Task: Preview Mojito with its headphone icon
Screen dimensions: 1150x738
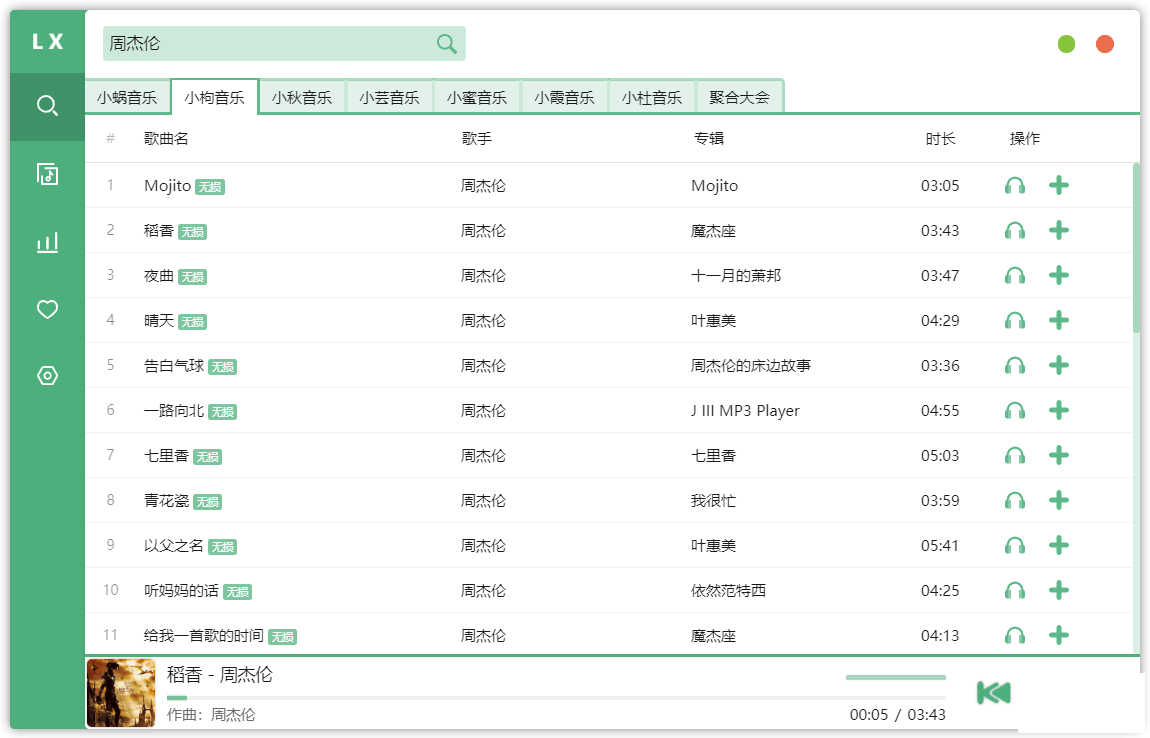Action: tap(1015, 185)
